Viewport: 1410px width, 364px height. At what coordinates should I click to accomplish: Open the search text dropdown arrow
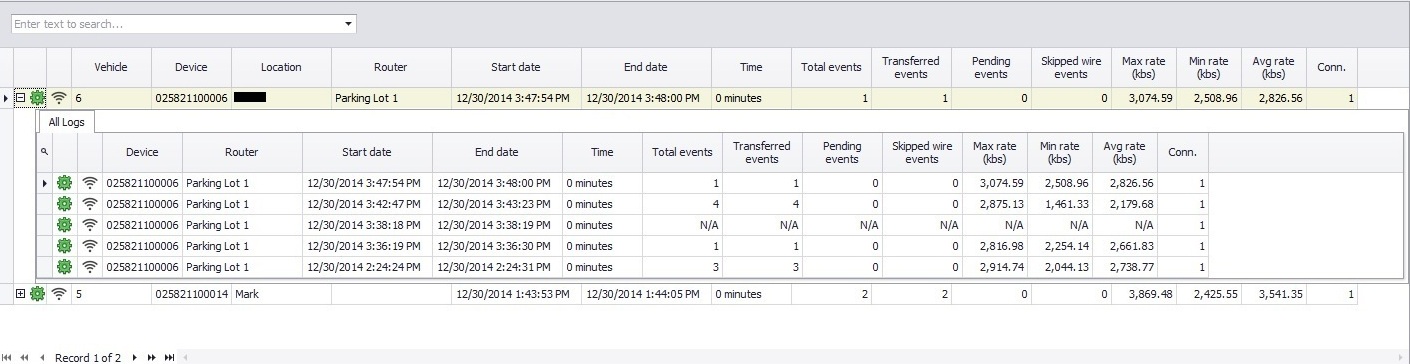tap(347, 23)
